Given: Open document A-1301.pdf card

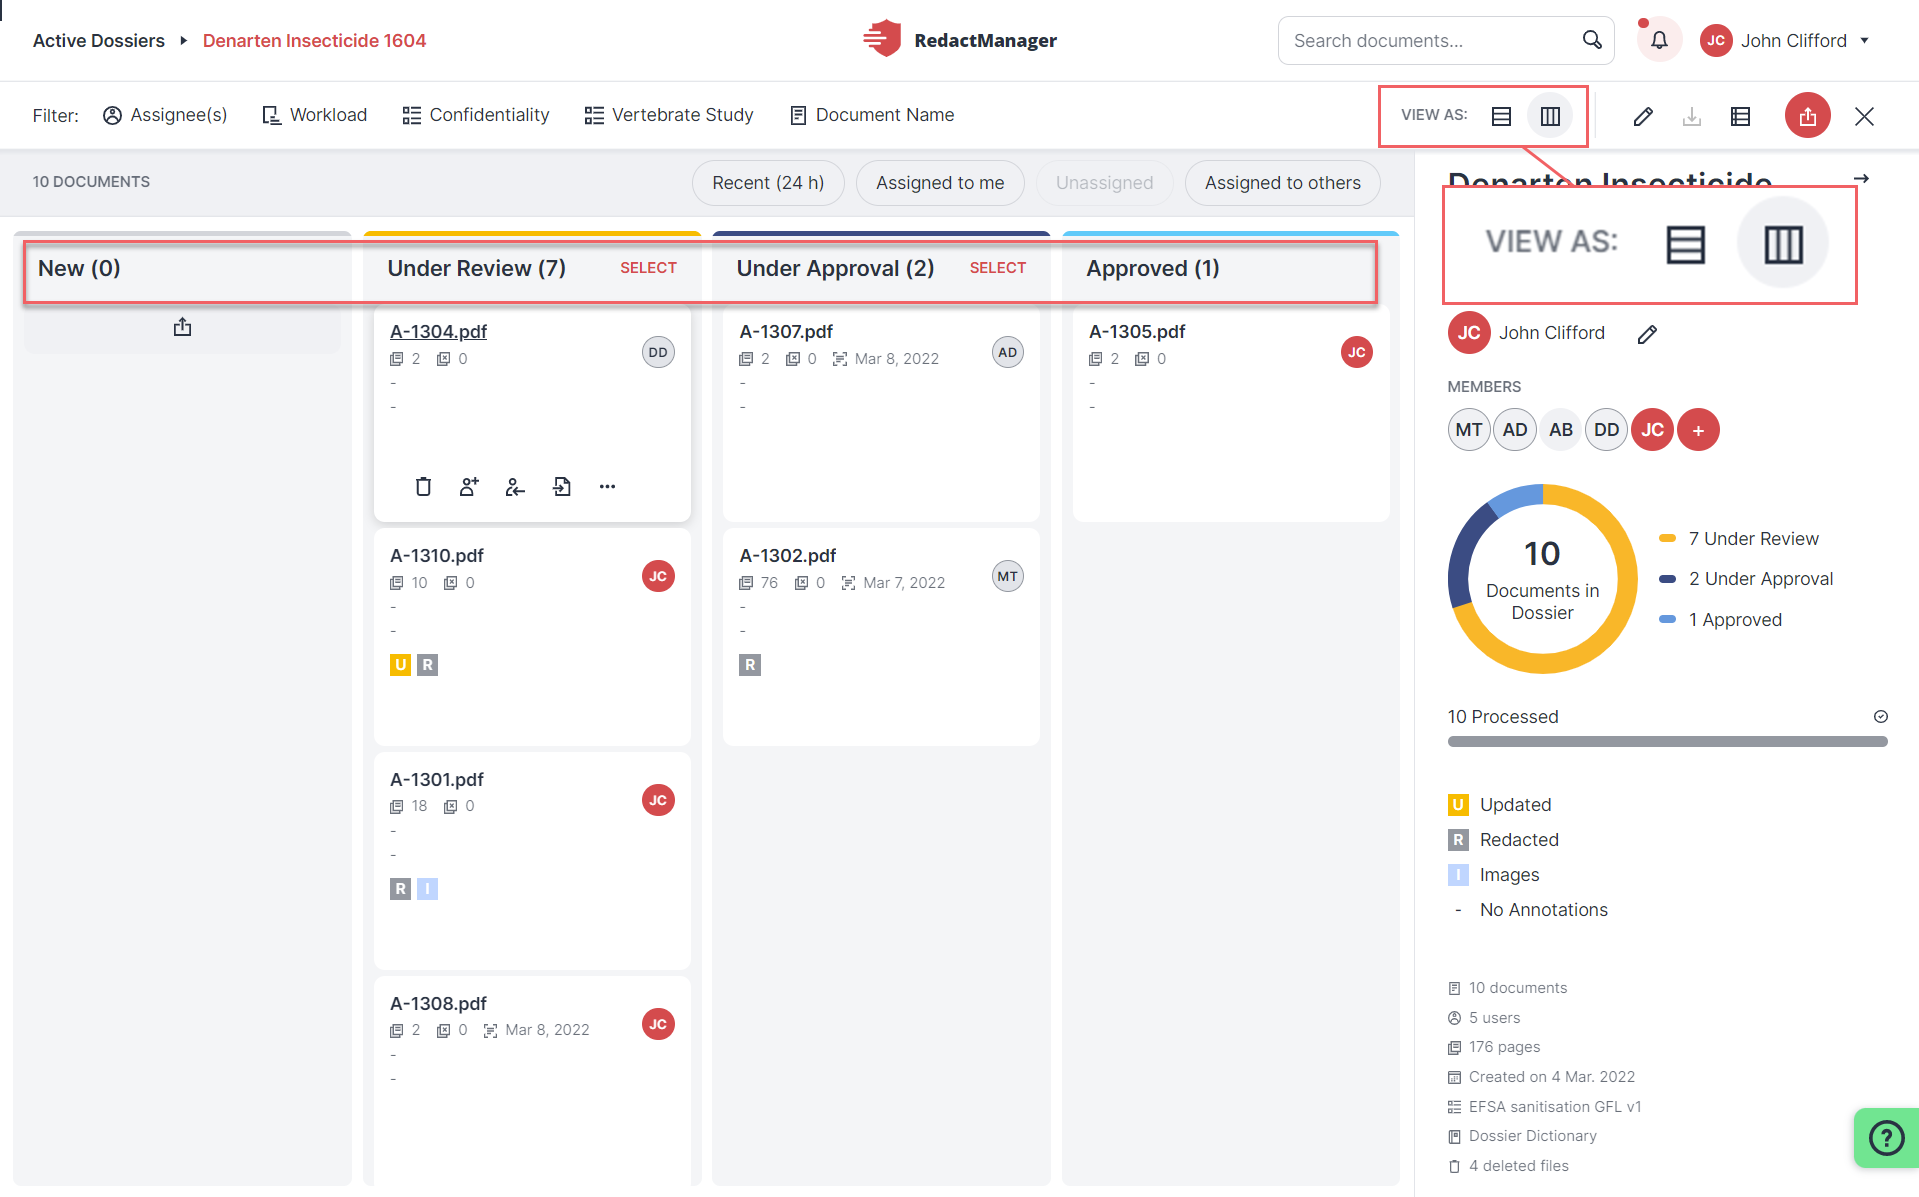Looking at the screenshot, I should click(532, 861).
